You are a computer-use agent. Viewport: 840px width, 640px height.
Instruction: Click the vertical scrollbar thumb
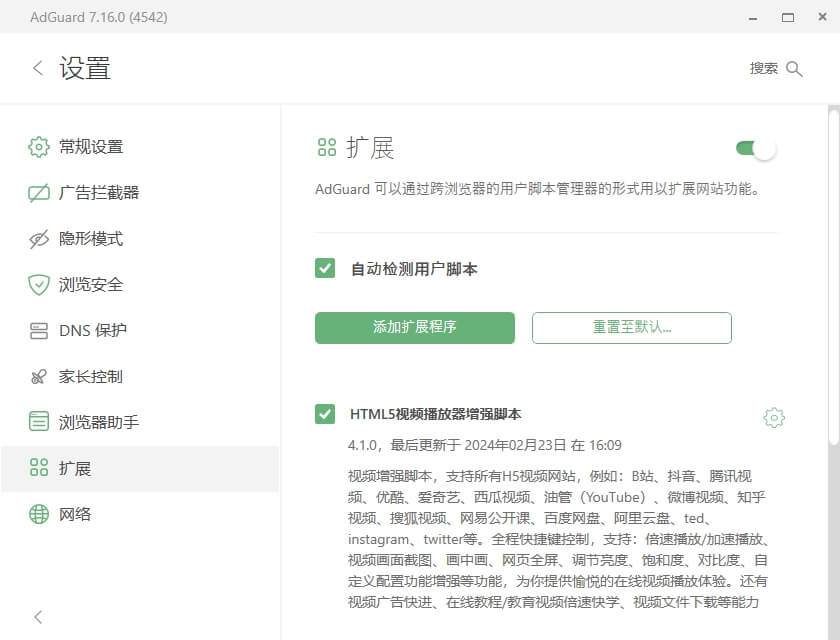[x=834, y=276]
